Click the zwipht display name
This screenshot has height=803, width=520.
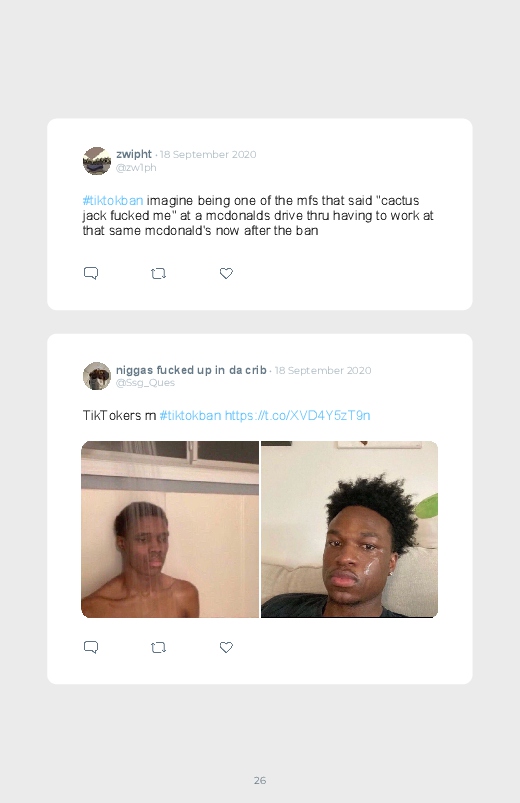pyautogui.click(x=134, y=154)
